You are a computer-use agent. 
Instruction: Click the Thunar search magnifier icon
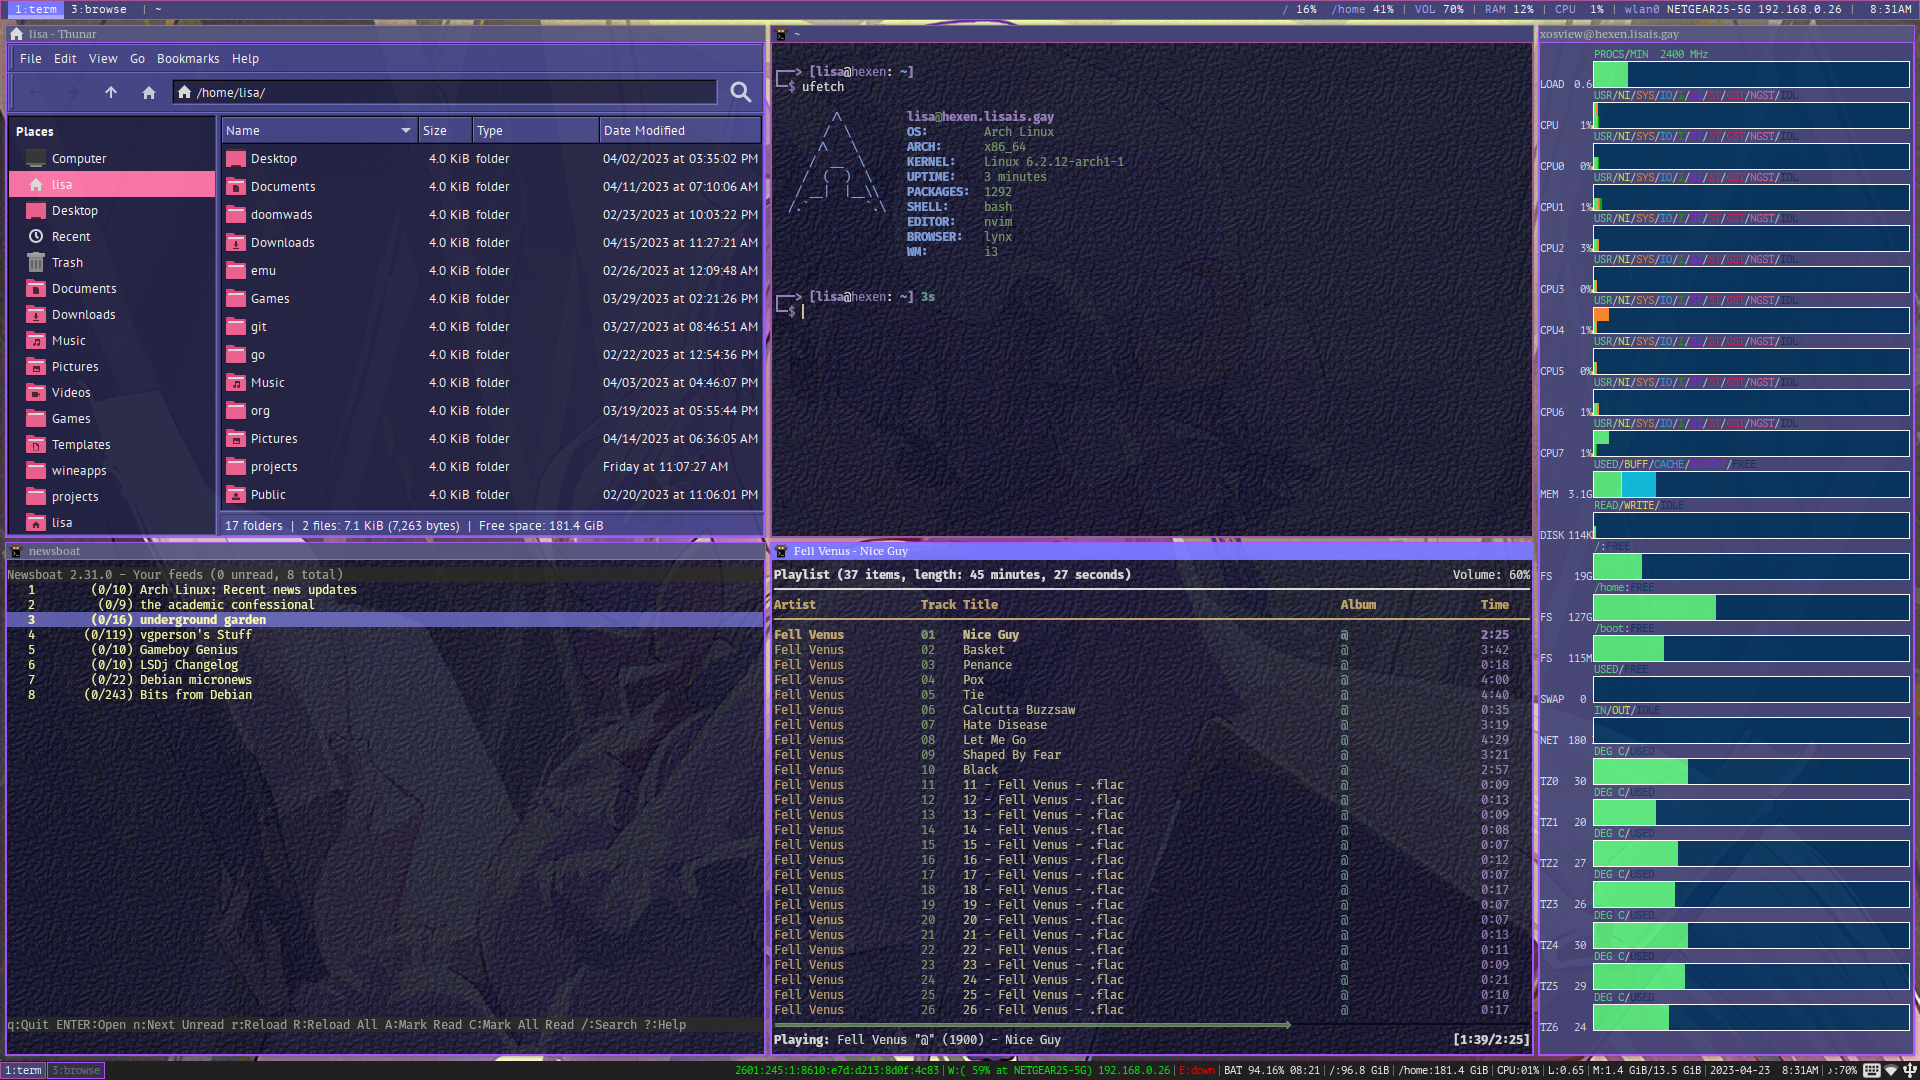(740, 92)
